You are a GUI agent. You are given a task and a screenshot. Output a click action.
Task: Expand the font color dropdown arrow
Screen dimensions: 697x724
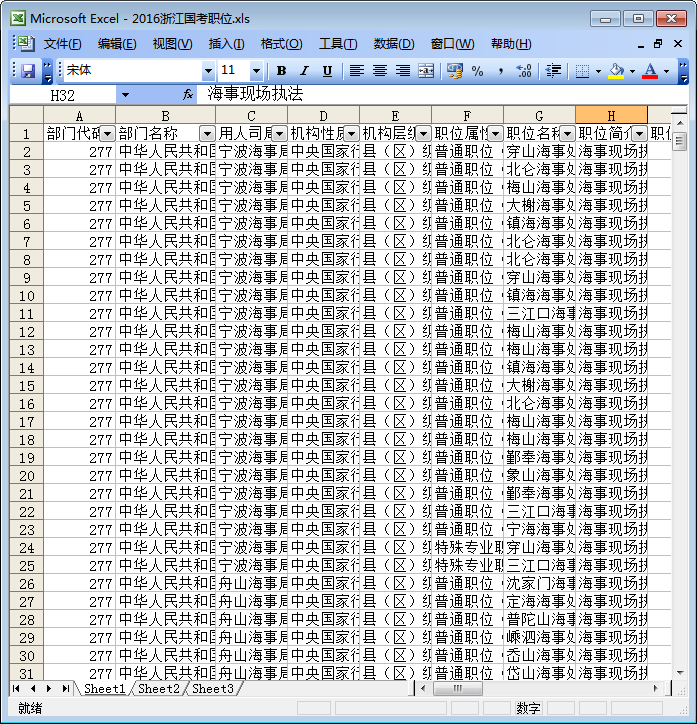666,71
